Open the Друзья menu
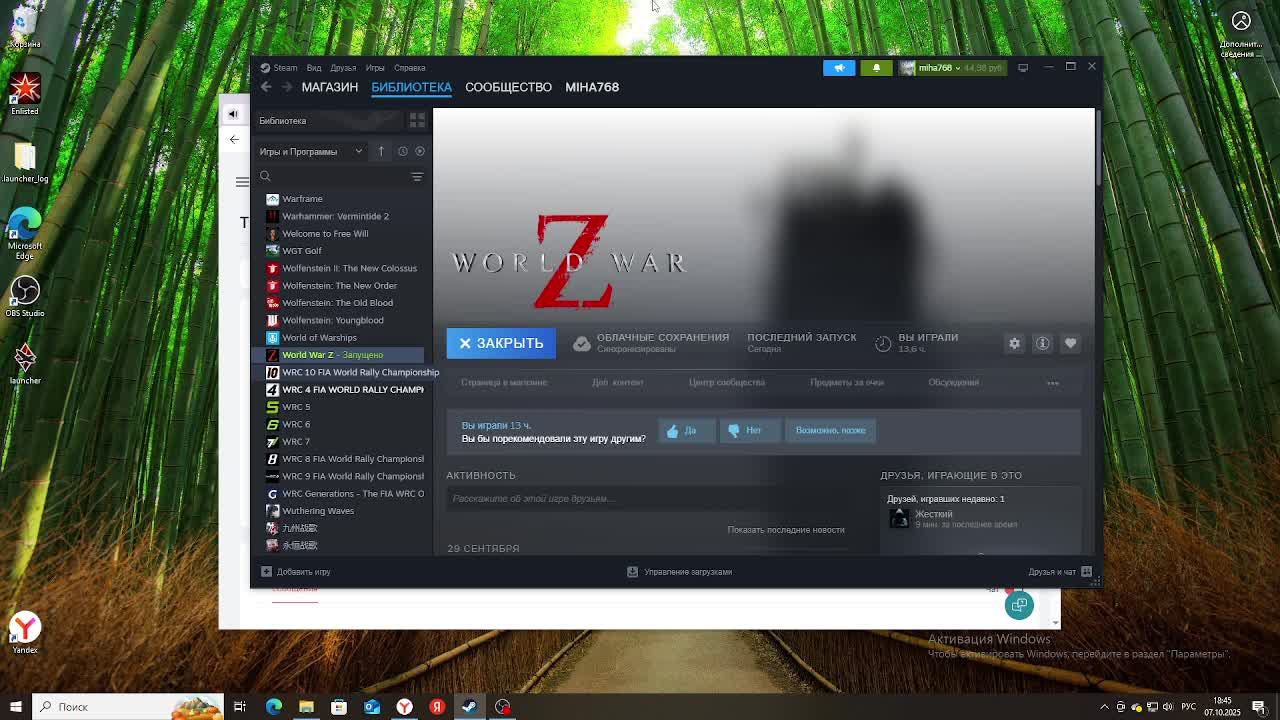1280x720 pixels. click(343, 68)
